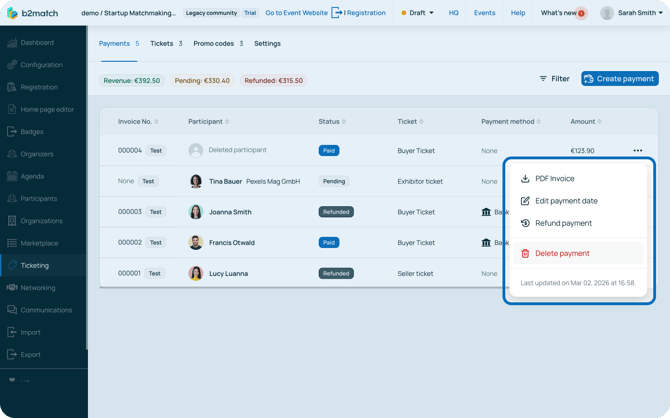Screen dimensions: 670x418
Task: Open the Draft status dropdown
Action: tap(418, 13)
